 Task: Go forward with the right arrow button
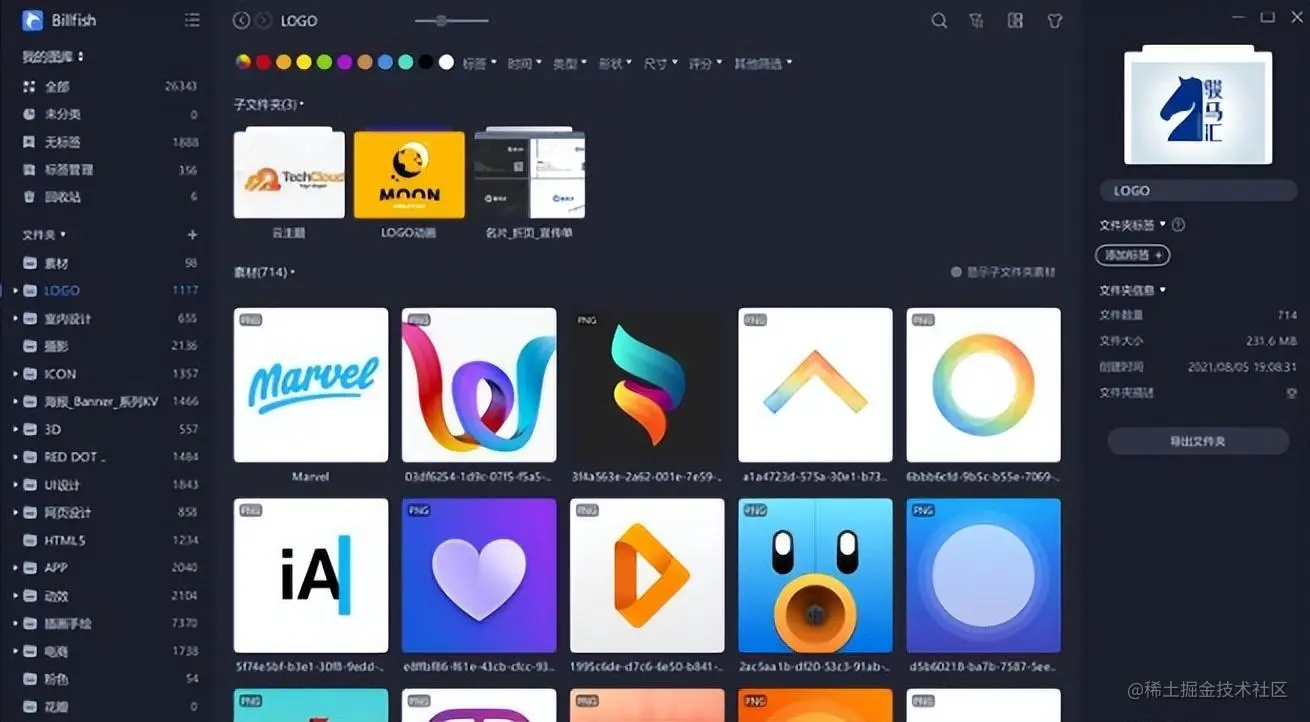pyautogui.click(x=263, y=21)
